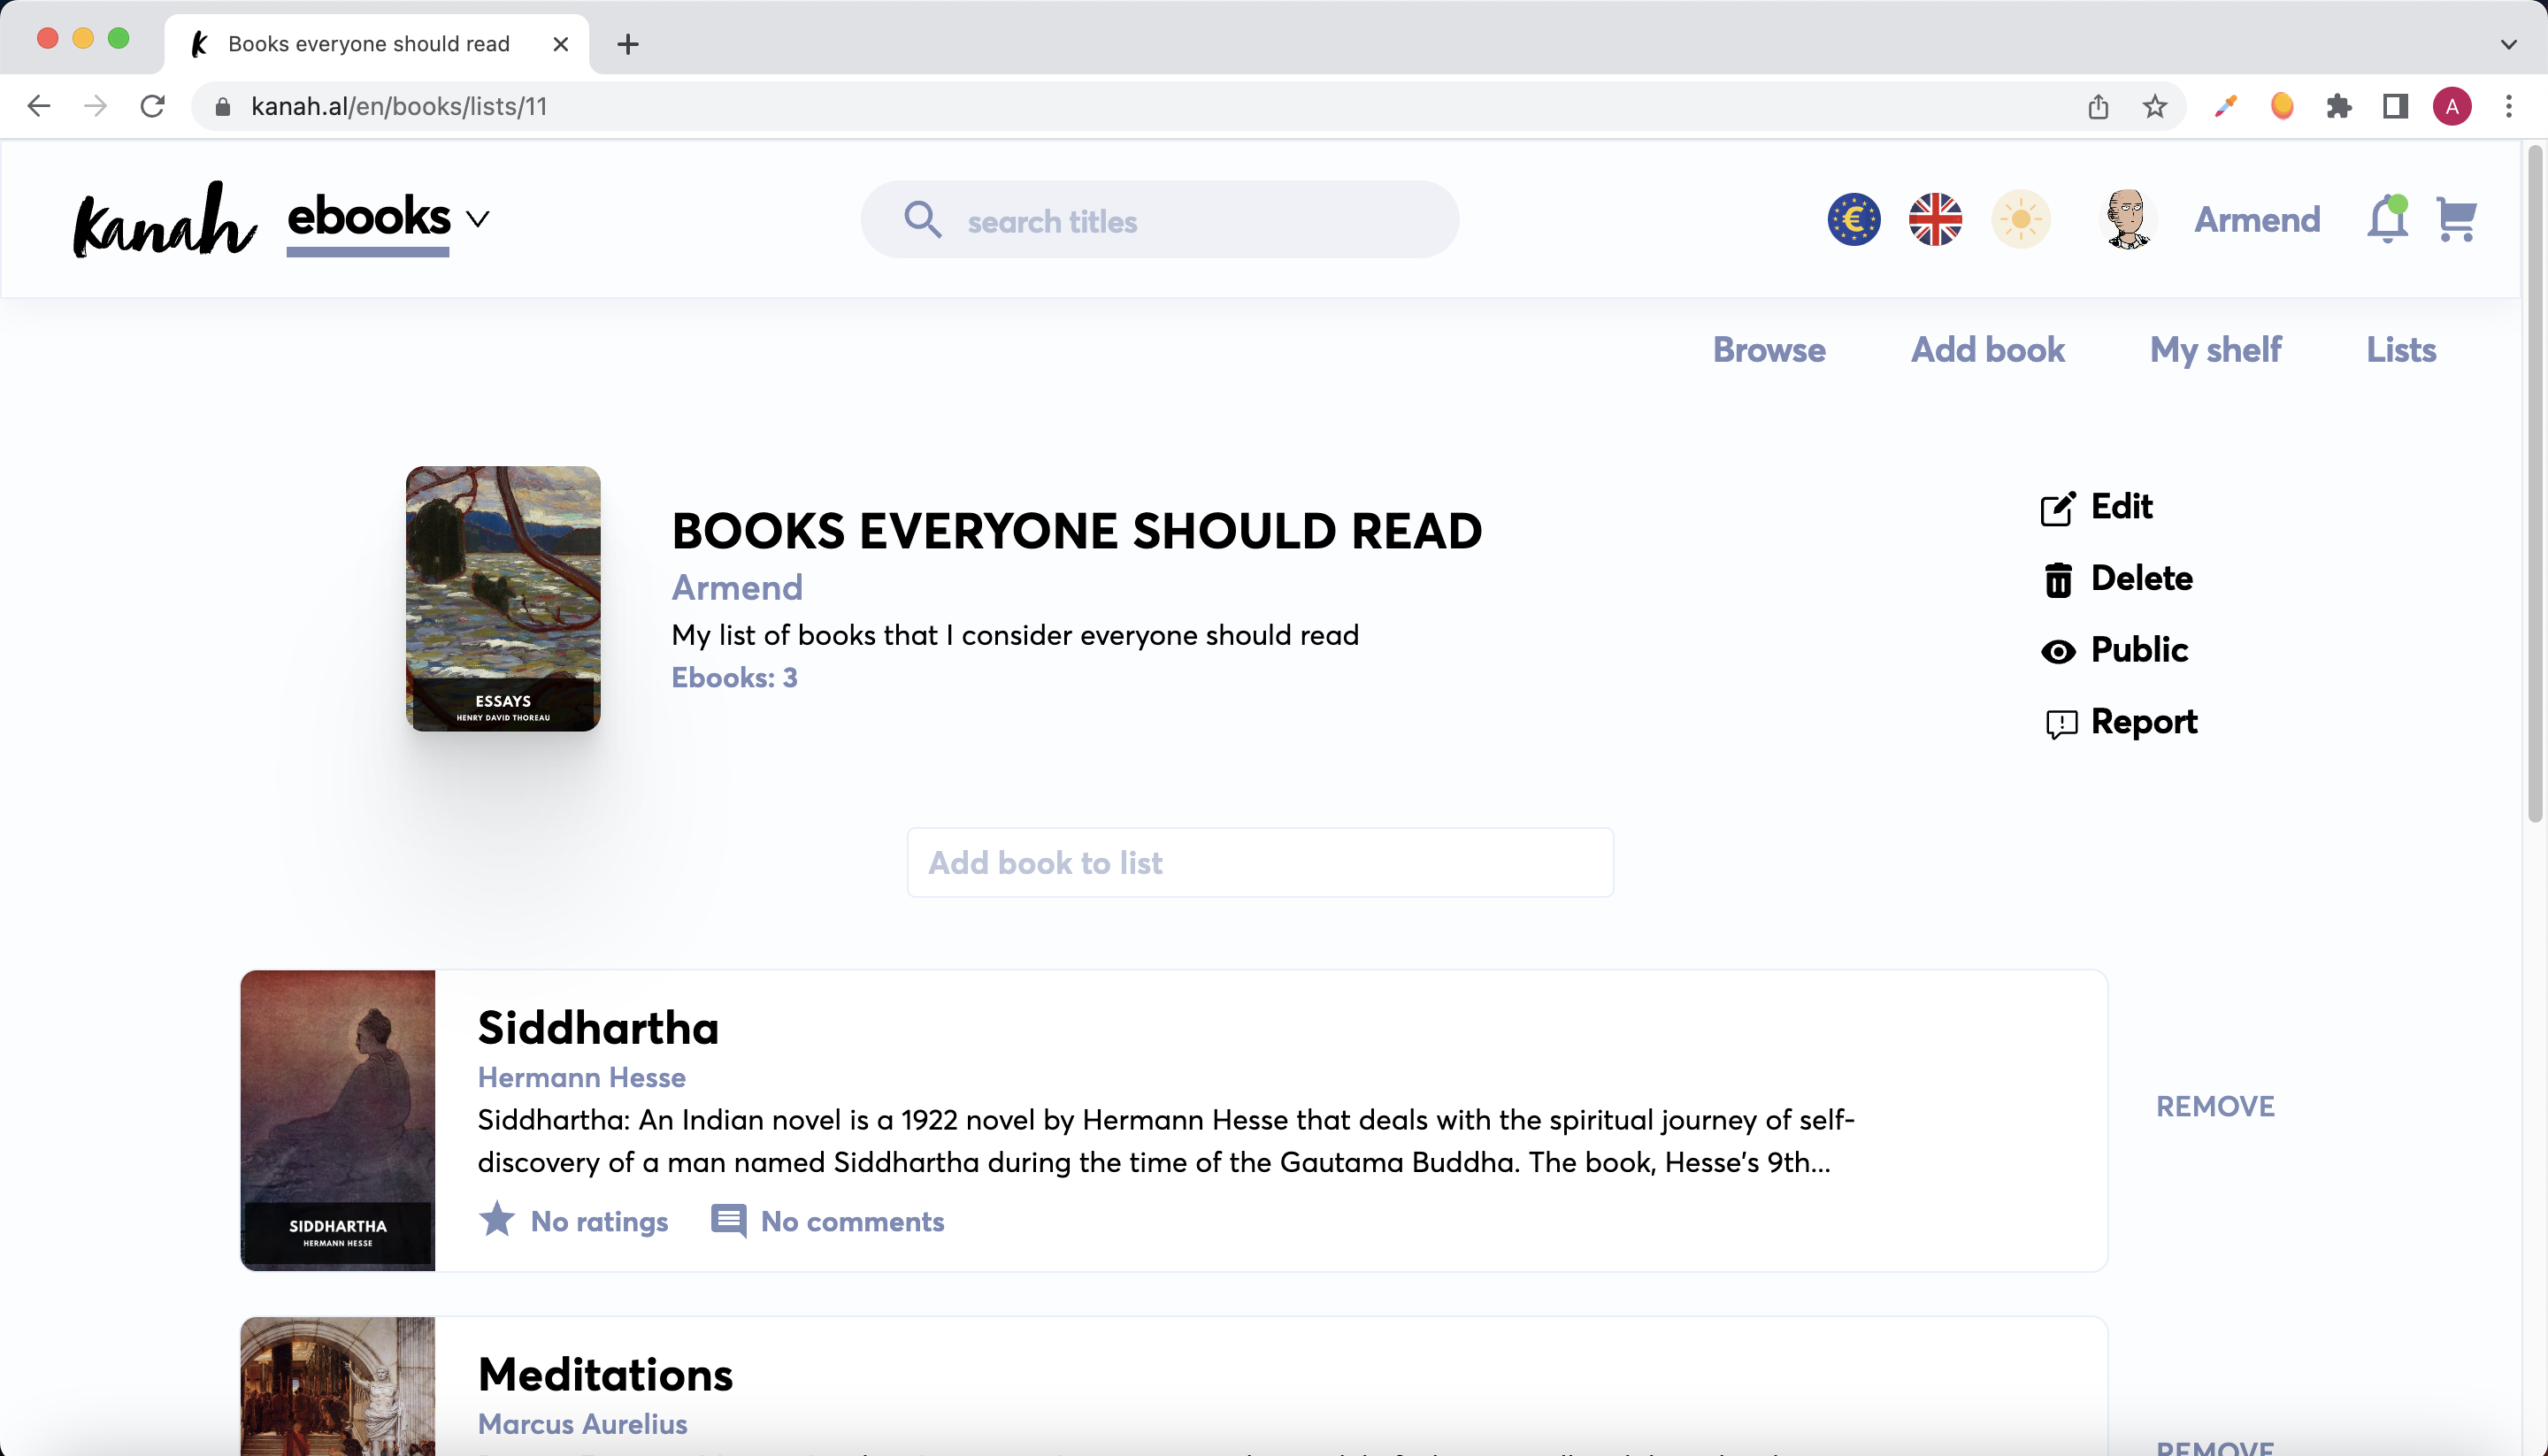Open the Siddhartha title
Screen dimensions: 2548x1456
598,1028
